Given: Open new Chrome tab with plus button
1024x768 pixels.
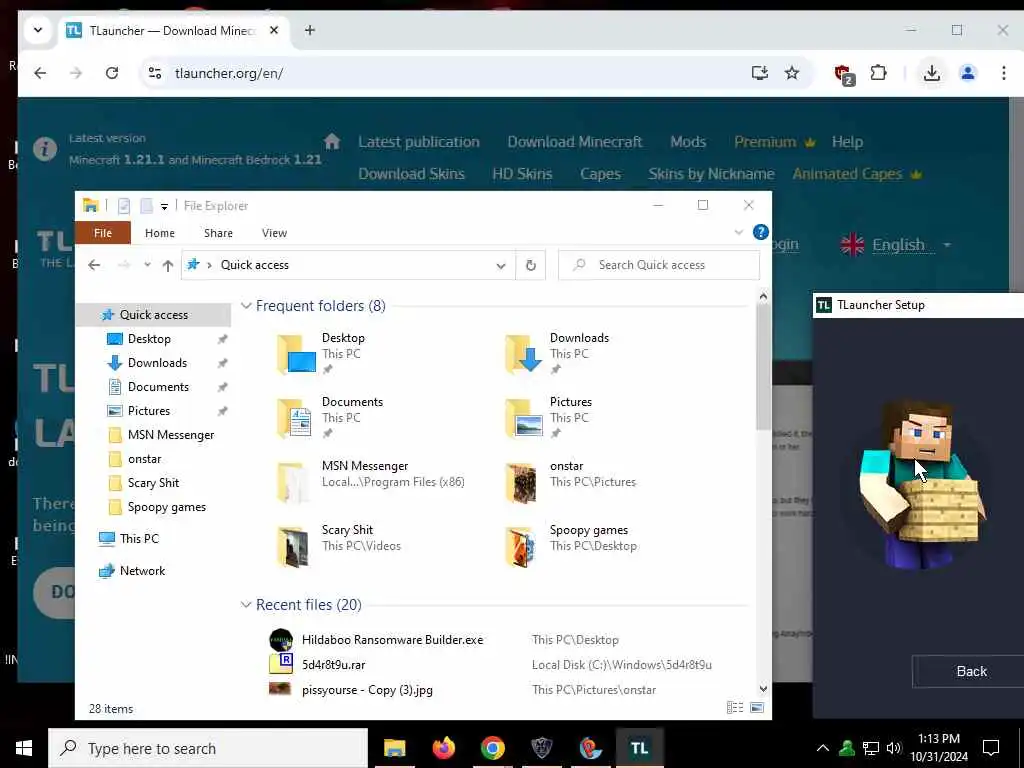Looking at the screenshot, I should pyautogui.click(x=310, y=30).
